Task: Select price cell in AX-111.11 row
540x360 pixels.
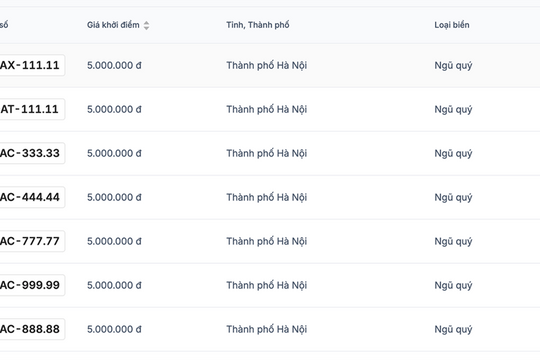Action: point(114,65)
